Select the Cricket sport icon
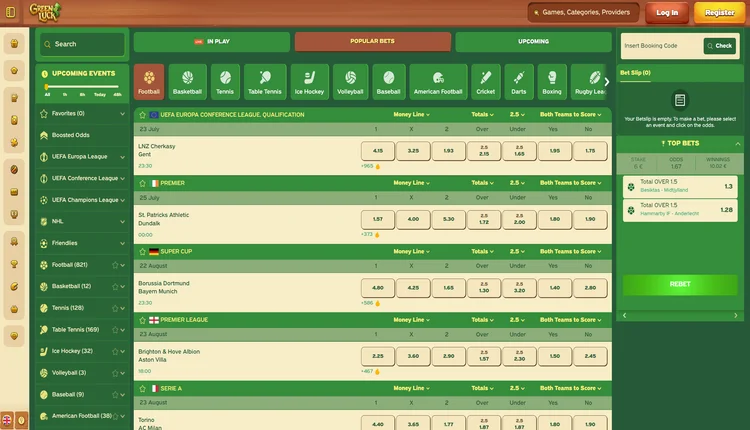750x430 pixels. (485, 82)
